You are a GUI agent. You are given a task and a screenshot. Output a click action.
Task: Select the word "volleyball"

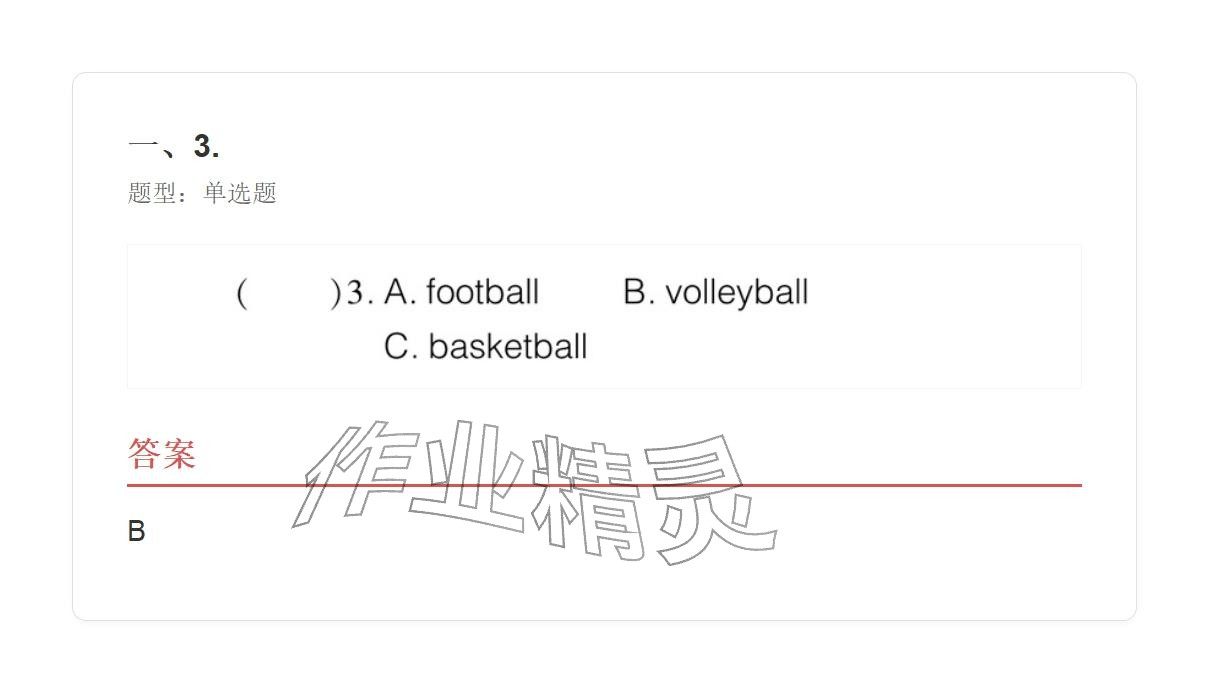(x=736, y=293)
